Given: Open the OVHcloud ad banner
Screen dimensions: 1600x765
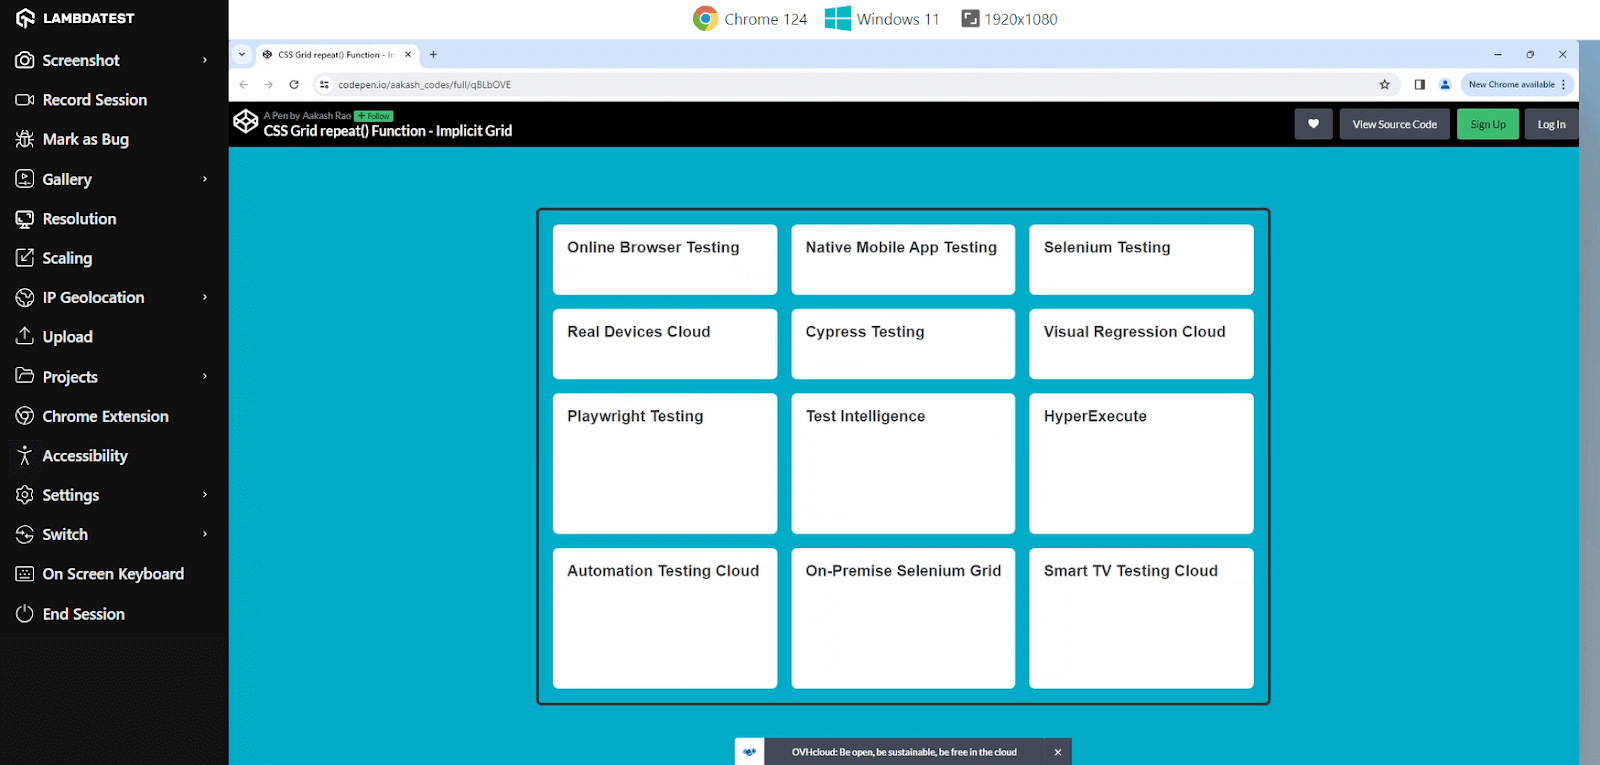Looking at the screenshot, I should 904,752.
